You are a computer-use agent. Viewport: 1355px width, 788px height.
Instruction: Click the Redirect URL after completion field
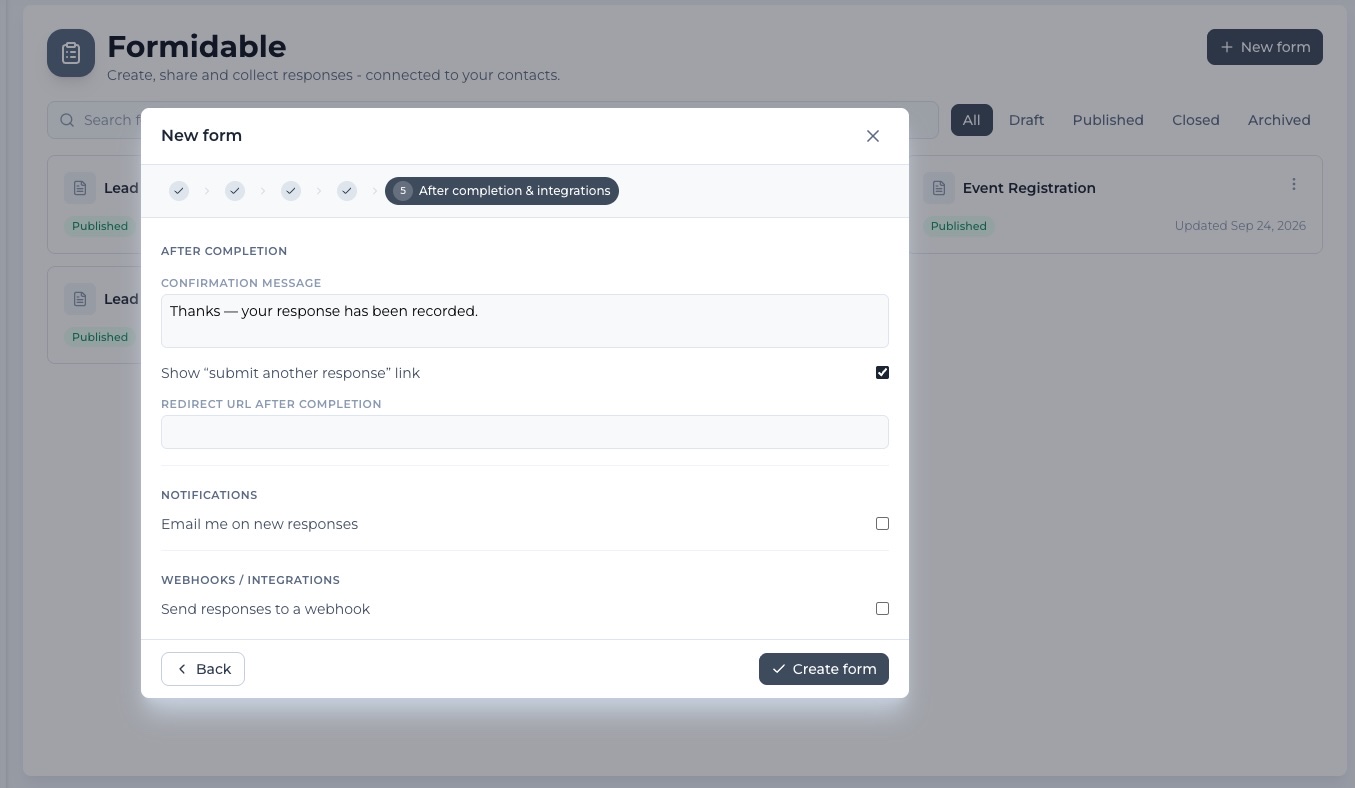525,432
